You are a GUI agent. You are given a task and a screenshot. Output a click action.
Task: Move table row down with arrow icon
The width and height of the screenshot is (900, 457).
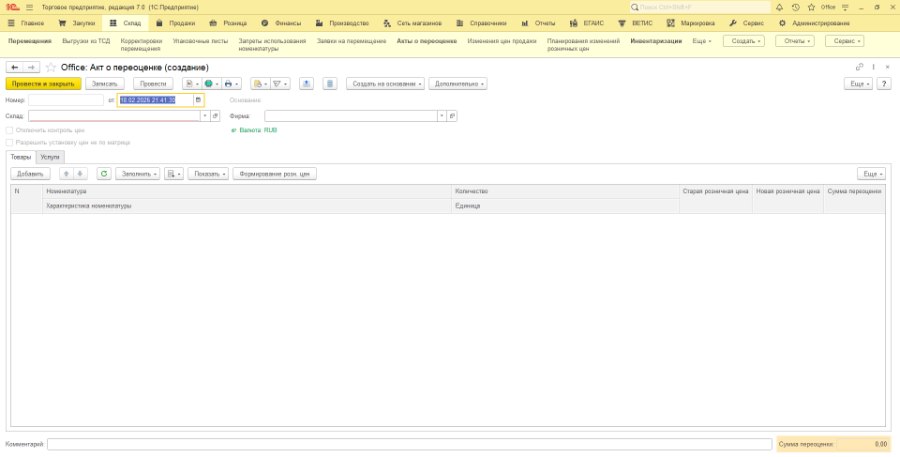pyautogui.click(x=80, y=173)
